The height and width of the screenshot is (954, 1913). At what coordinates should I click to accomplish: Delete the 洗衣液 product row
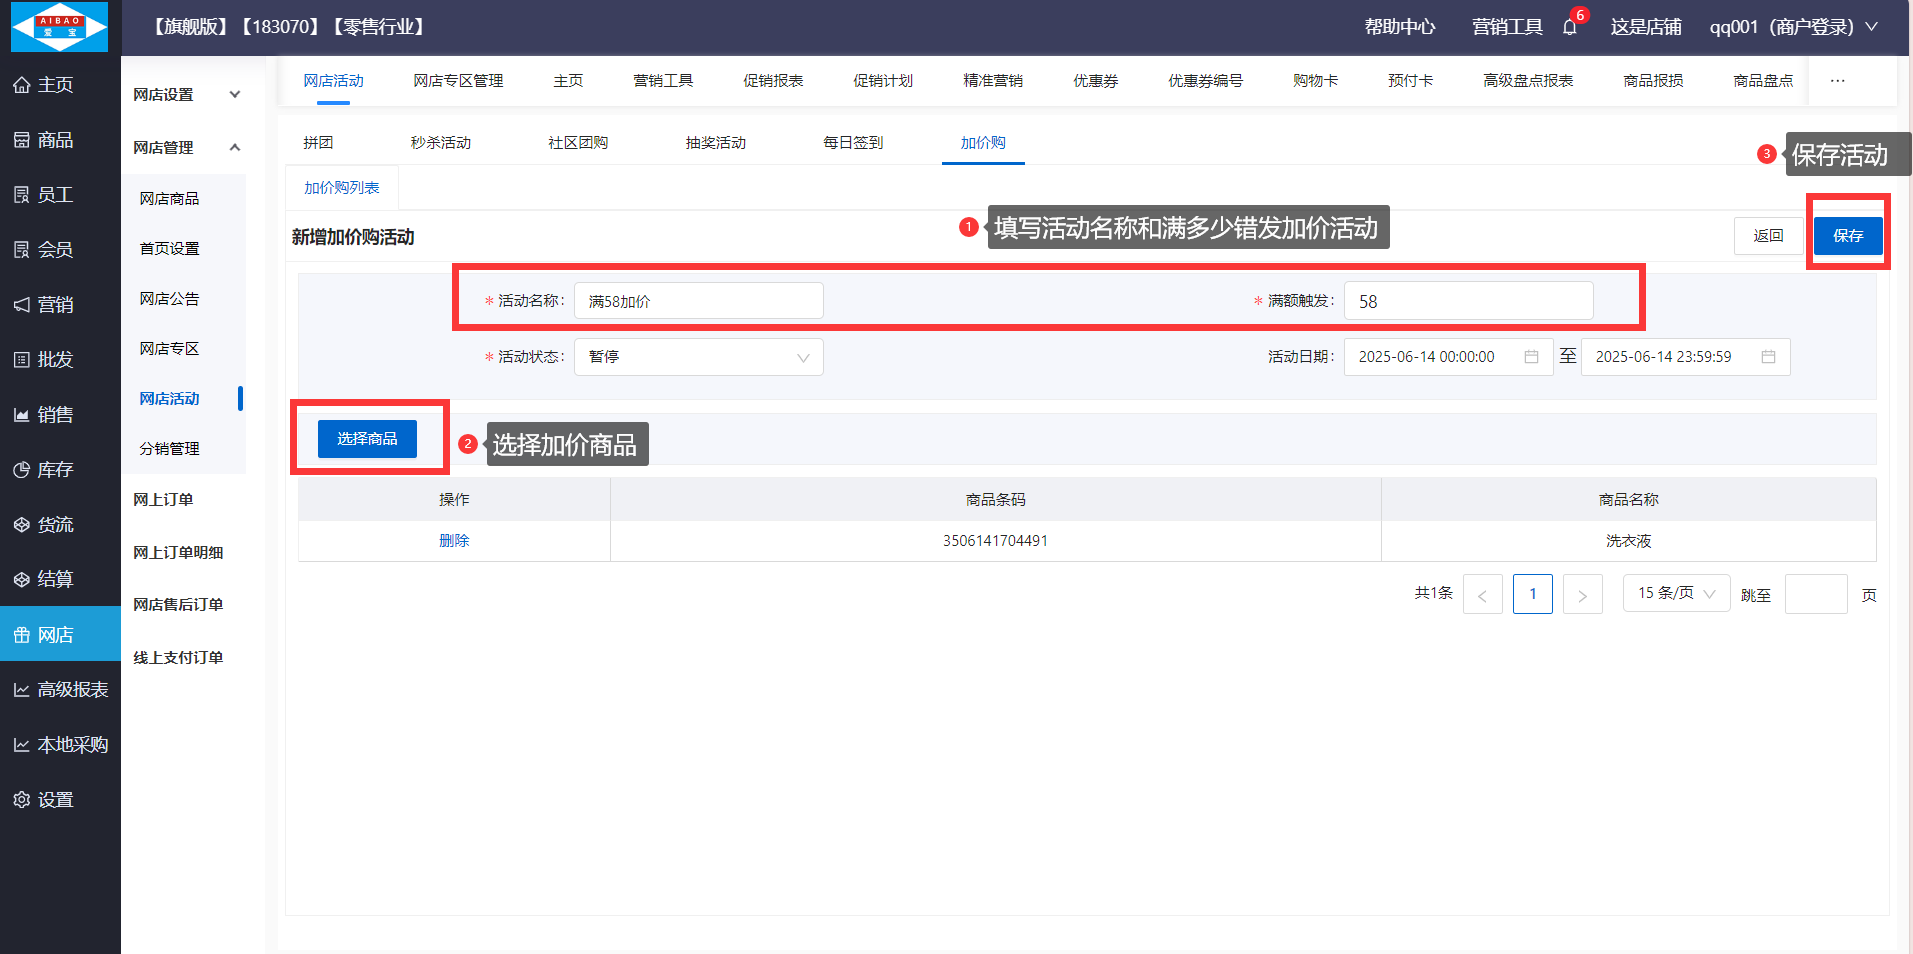454,541
